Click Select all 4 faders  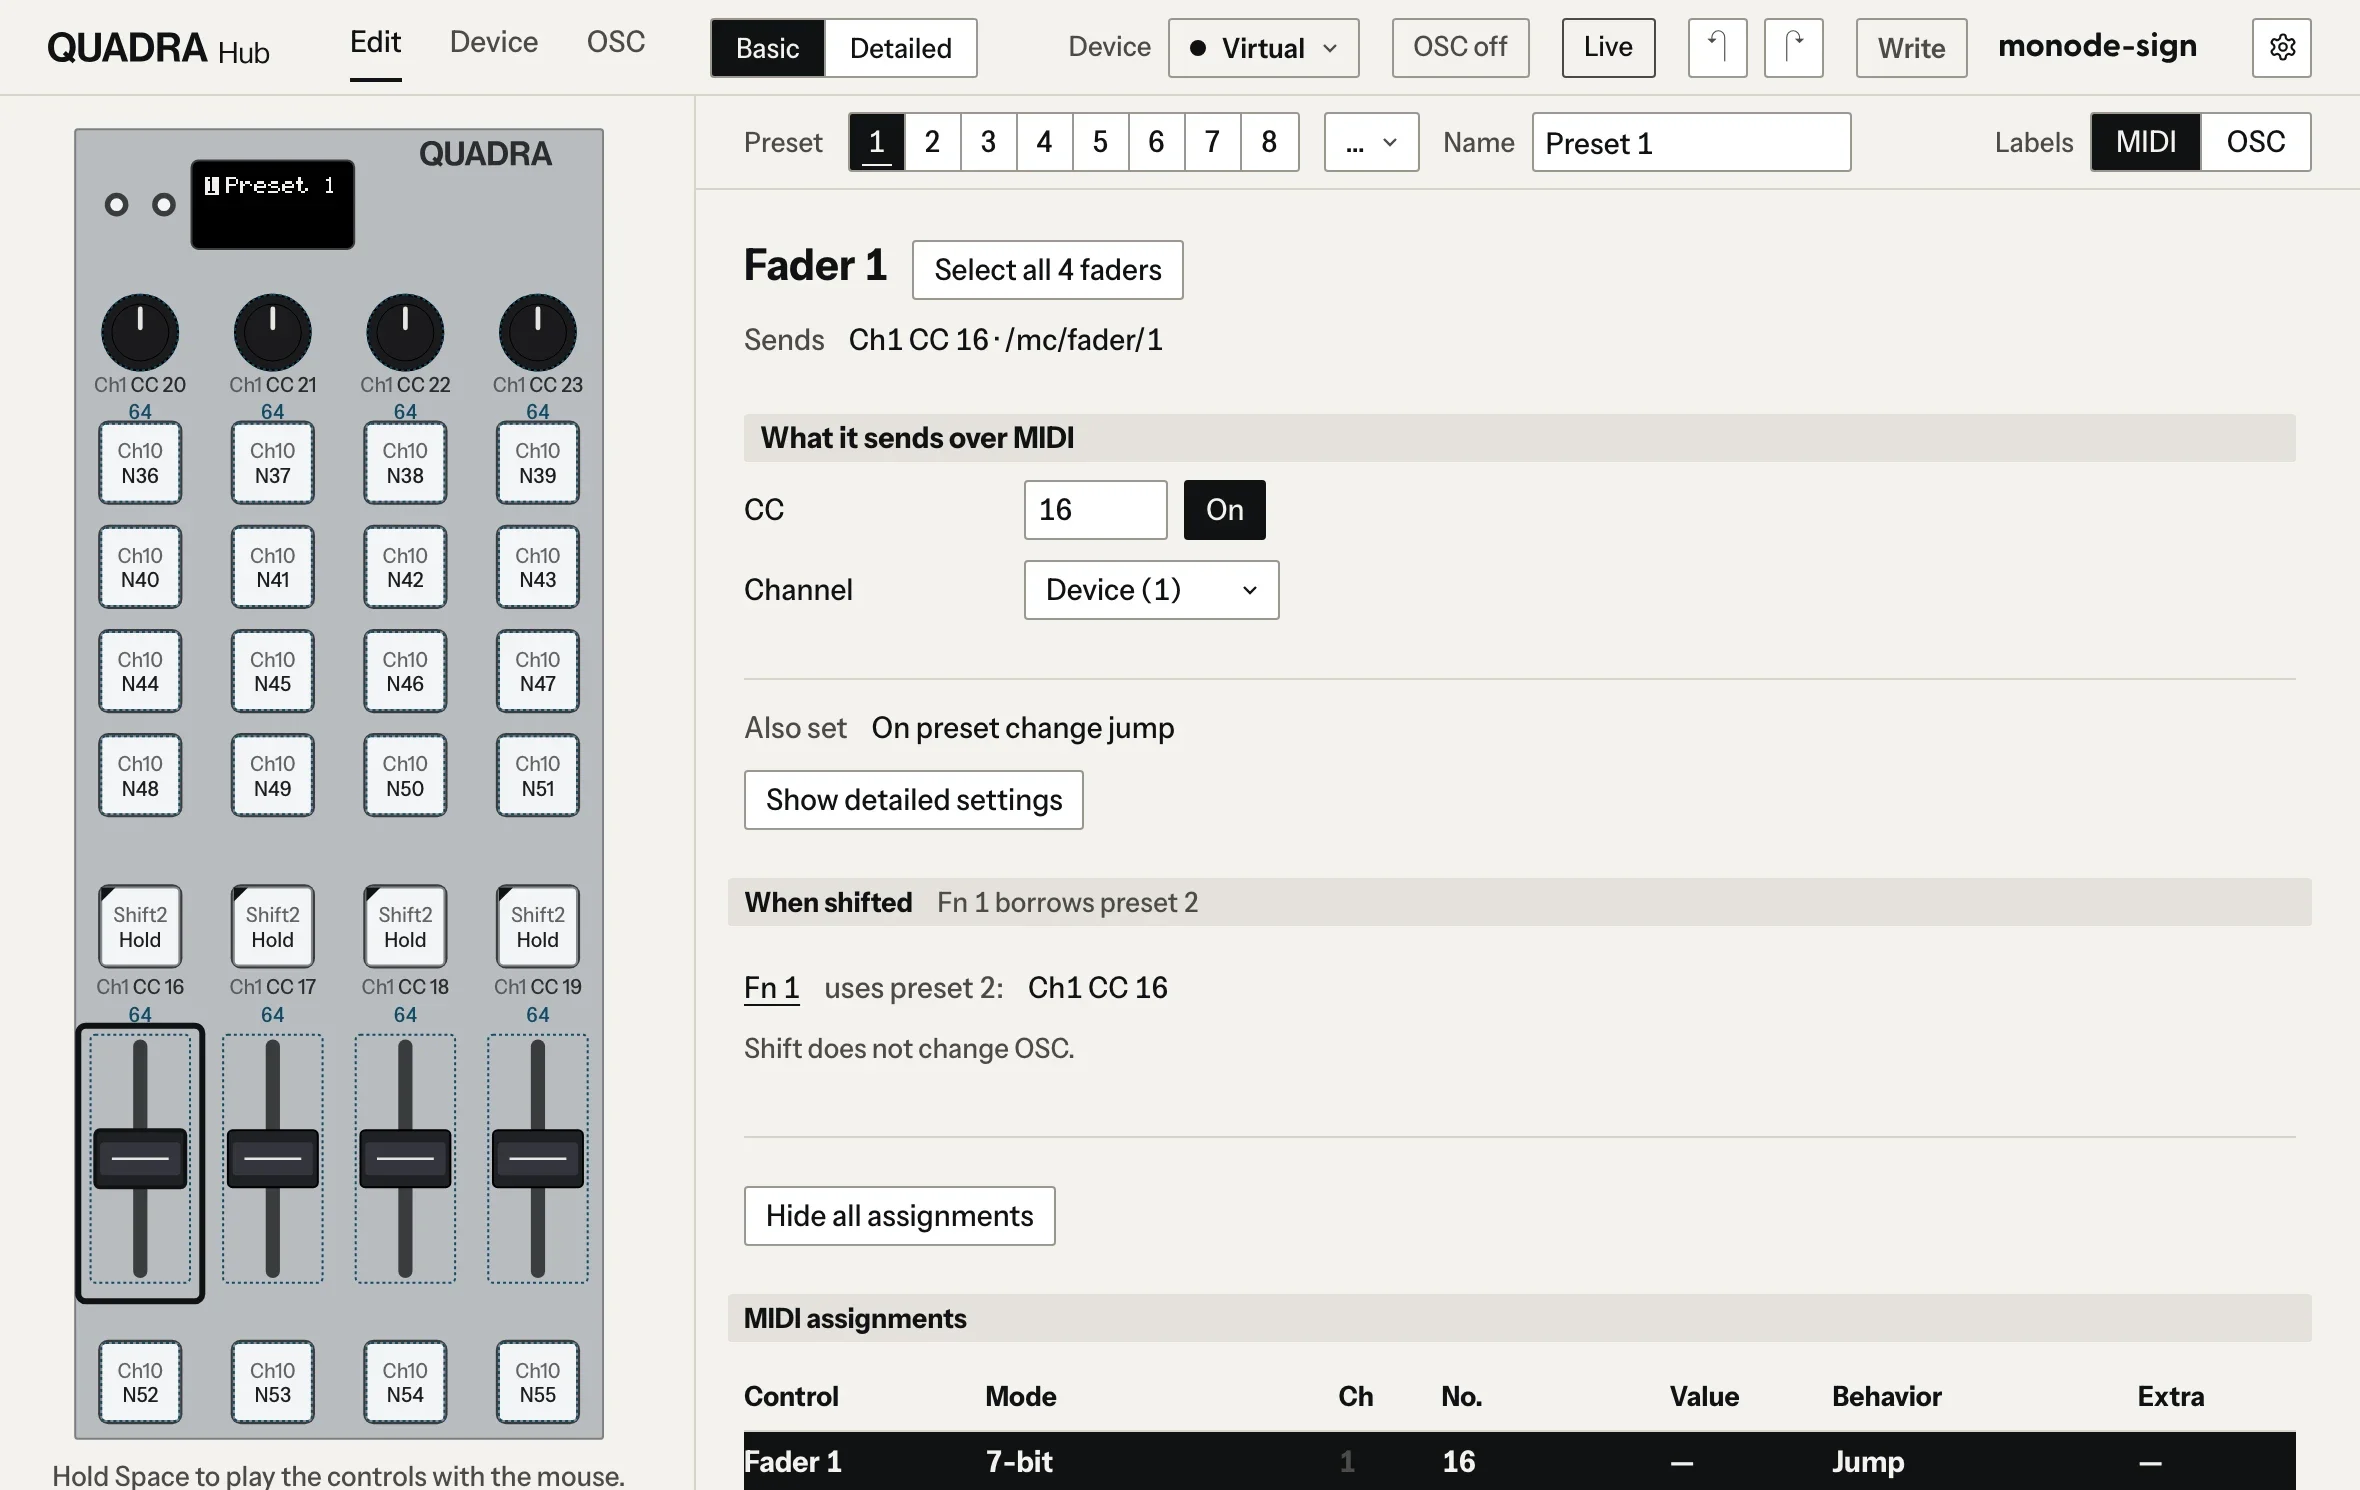[x=1047, y=270]
